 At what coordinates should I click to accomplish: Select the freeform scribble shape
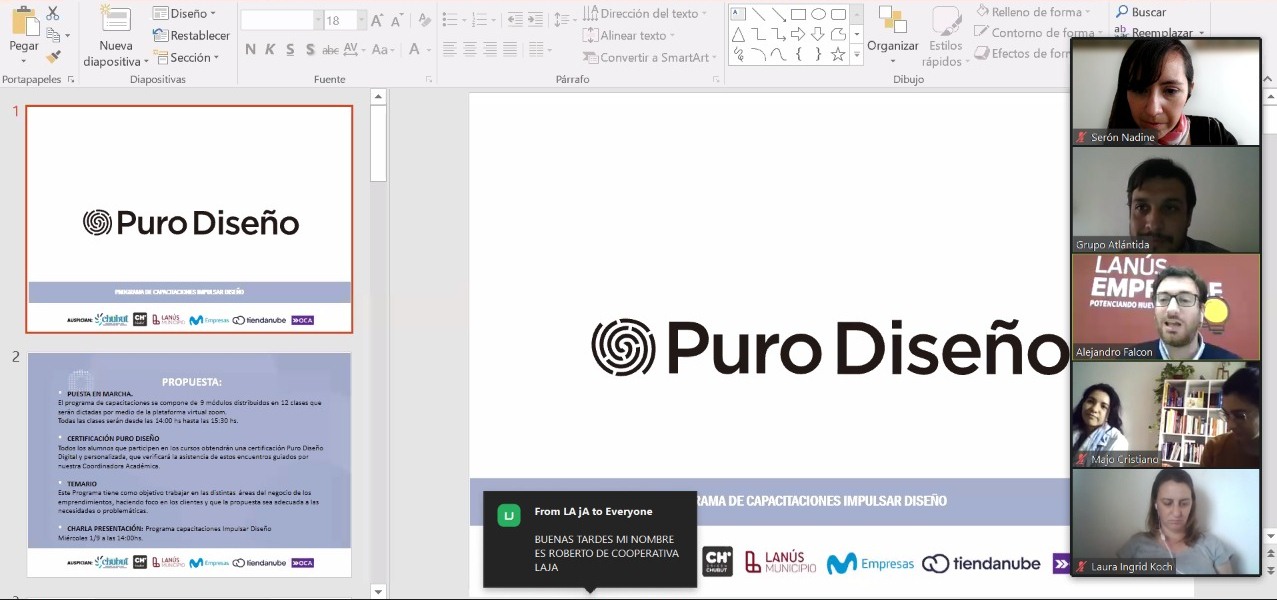click(x=738, y=55)
